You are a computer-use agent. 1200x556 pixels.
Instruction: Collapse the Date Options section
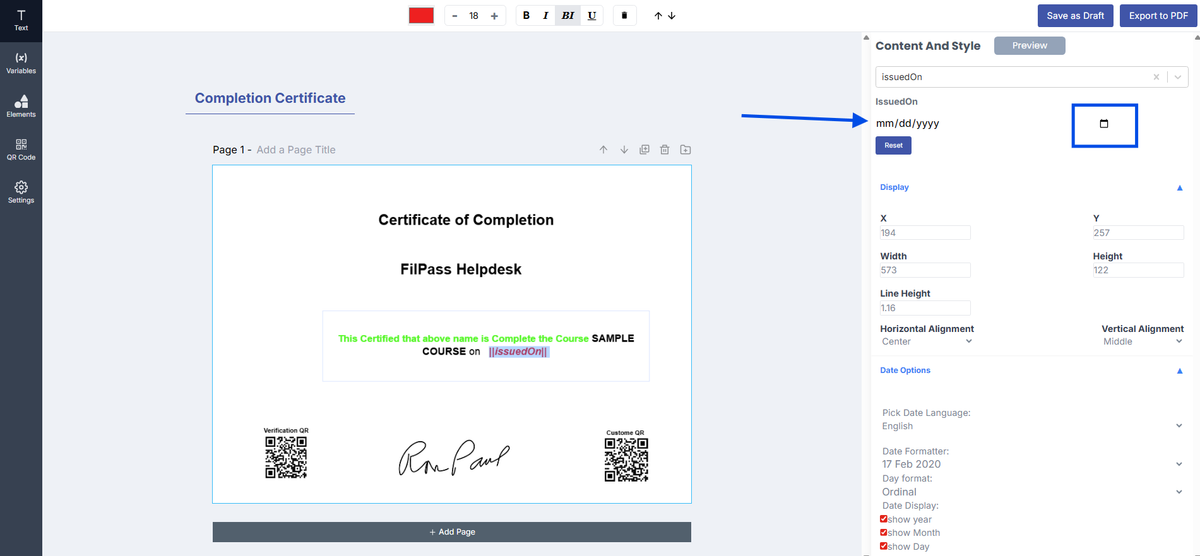click(x=1180, y=371)
